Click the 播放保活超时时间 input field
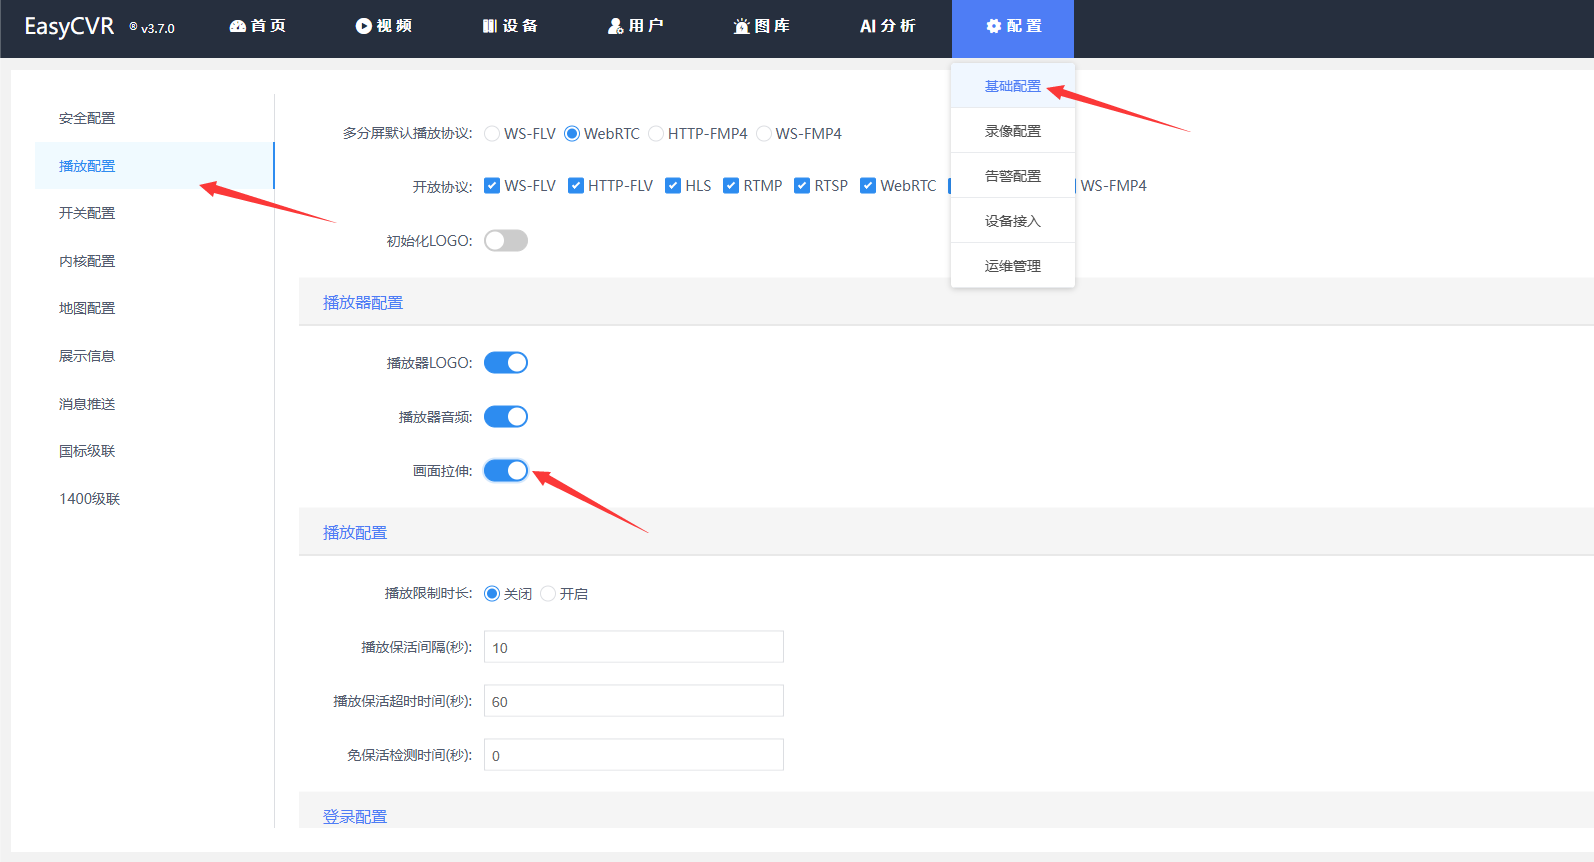Image resolution: width=1594 pixels, height=862 pixels. (x=634, y=701)
